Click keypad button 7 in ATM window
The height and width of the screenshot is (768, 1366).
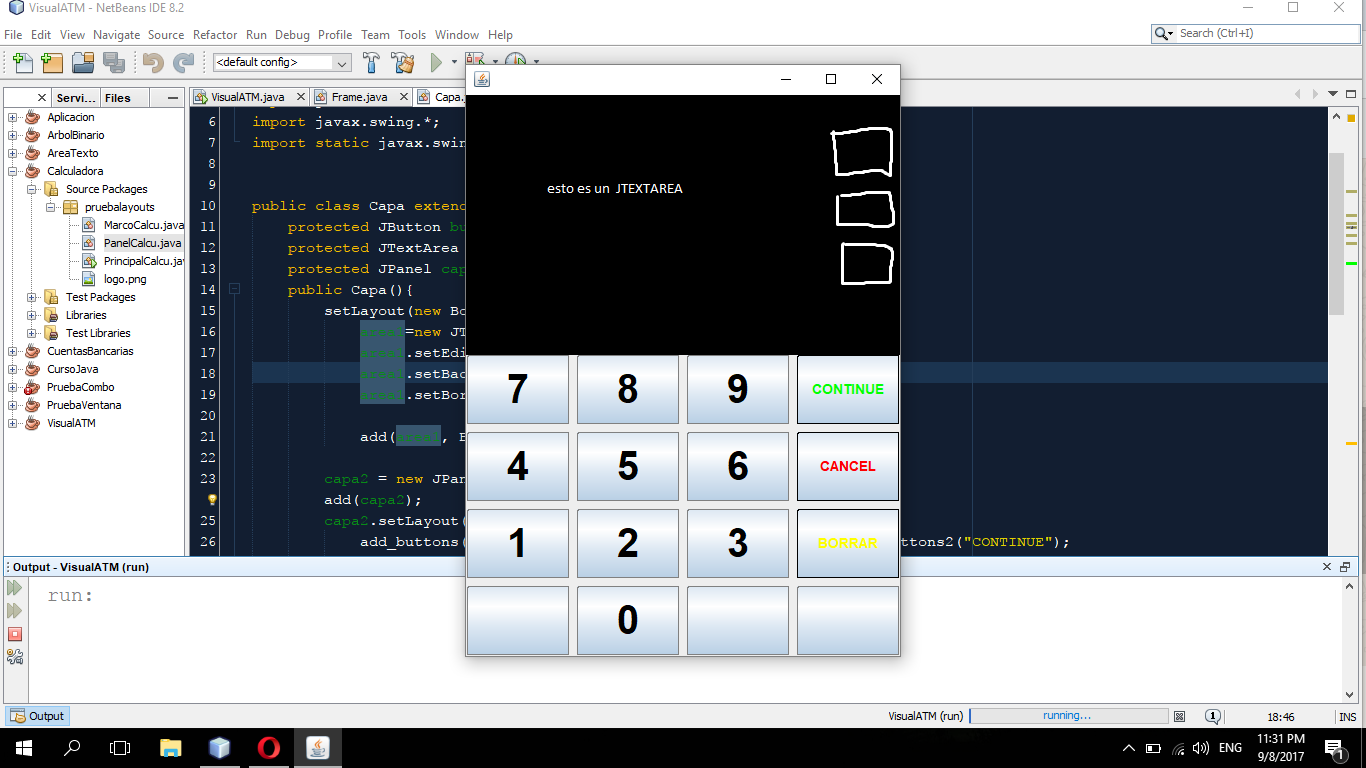(518, 389)
